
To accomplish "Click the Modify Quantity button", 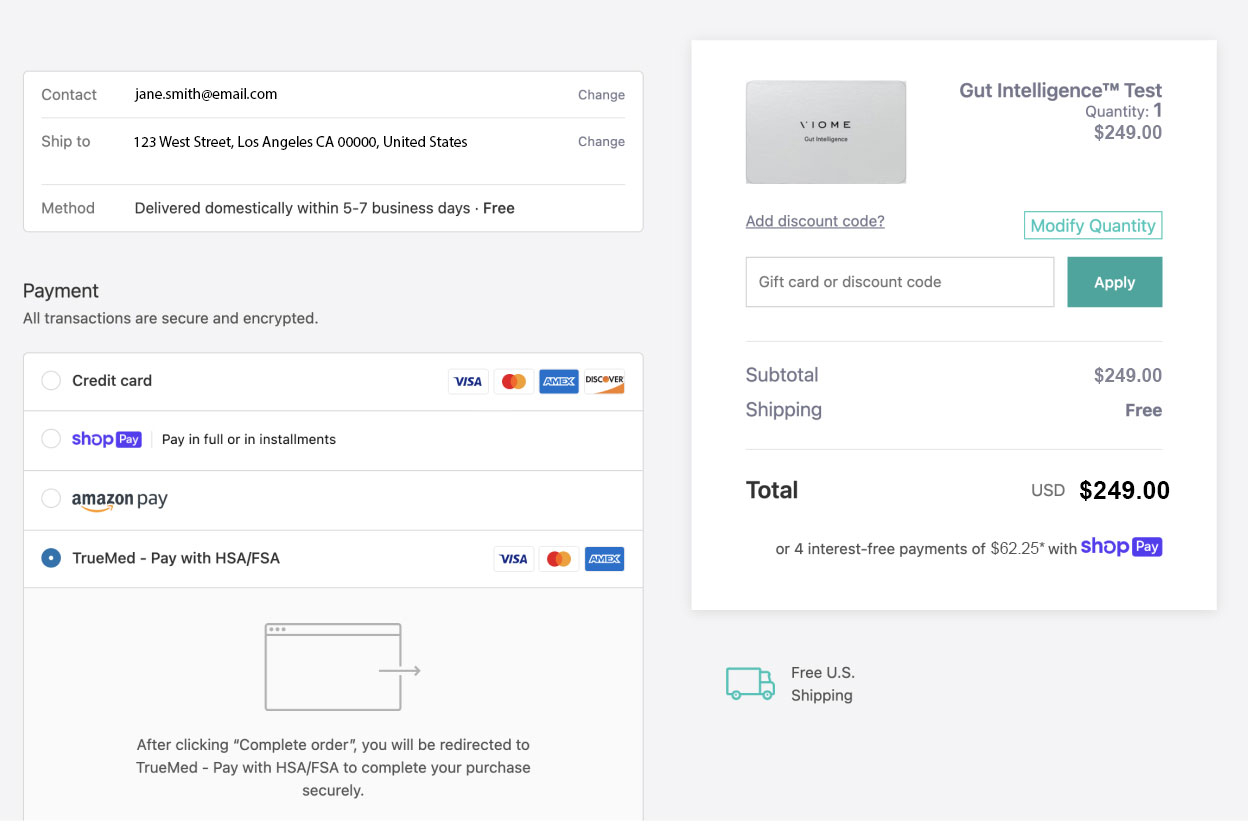I will coord(1093,226).
